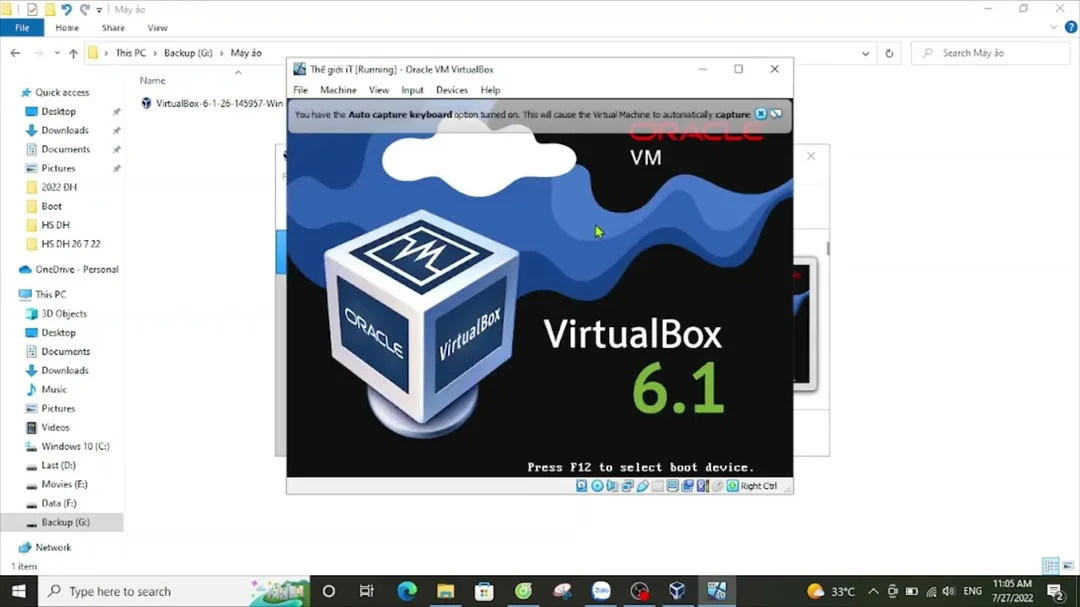This screenshot has height=607, width=1080.
Task: Open File tab in File Explorer ribbon
Action: [x=22, y=28]
